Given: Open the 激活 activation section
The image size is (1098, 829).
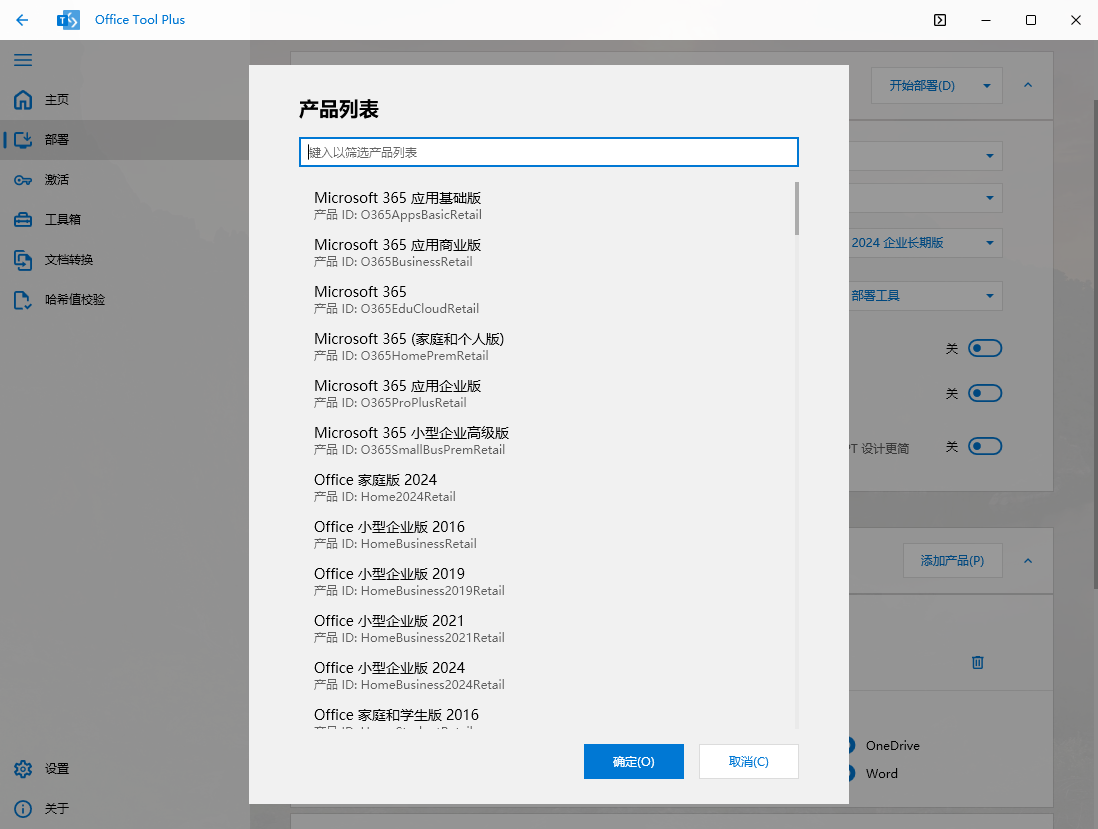Looking at the screenshot, I should pos(56,180).
